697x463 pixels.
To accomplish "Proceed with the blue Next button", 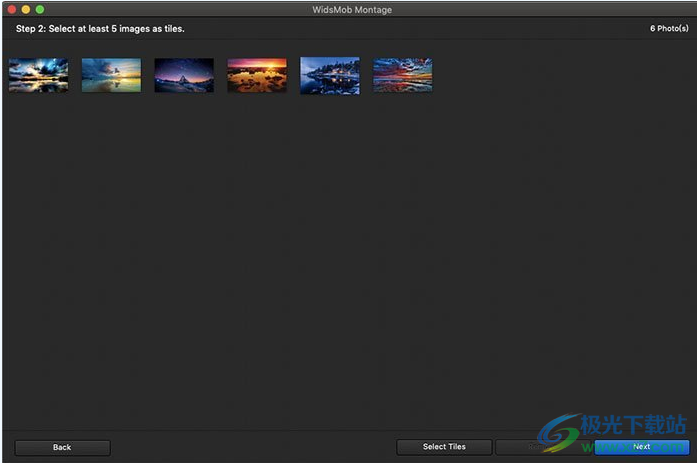I will coord(641,447).
